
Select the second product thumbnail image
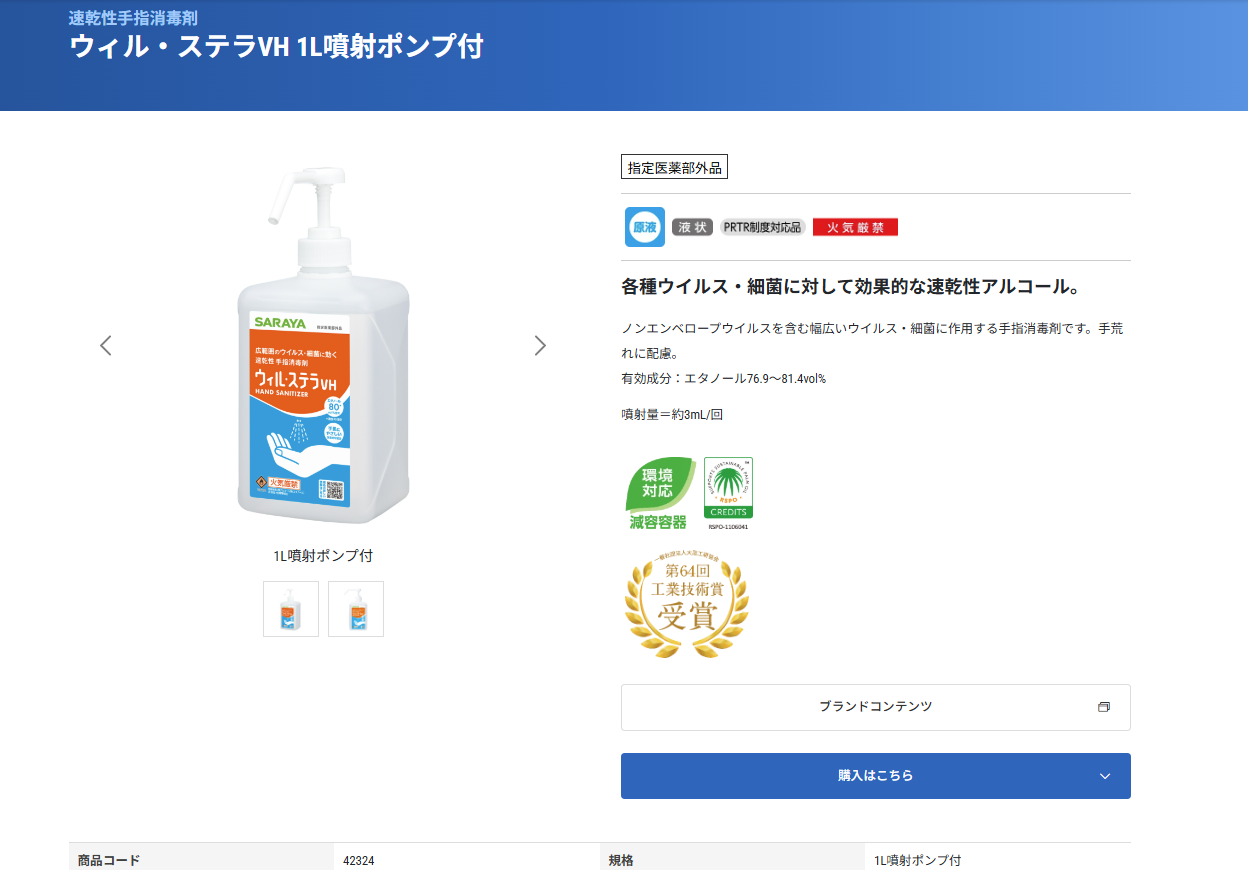tap(356, 609)
